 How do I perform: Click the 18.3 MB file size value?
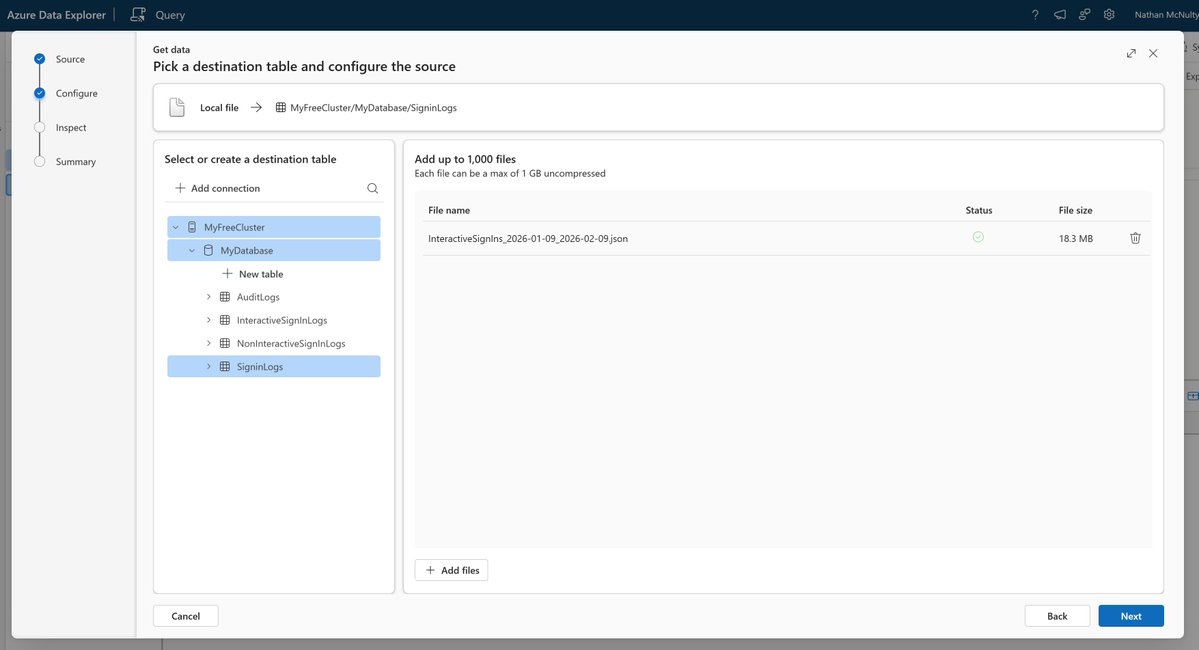1076,239
